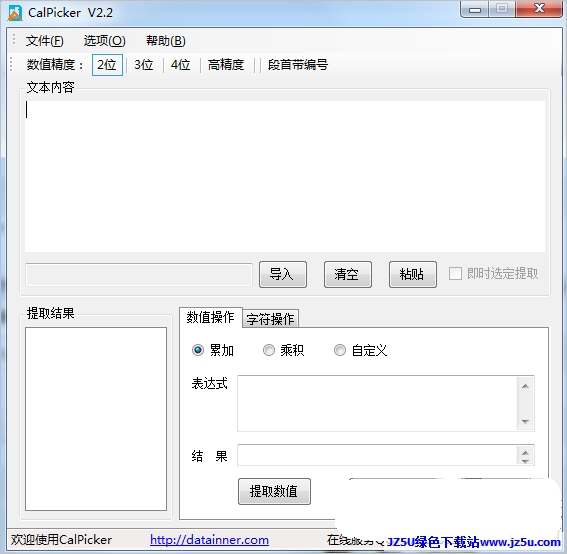
Task: Set numeric precision to 2位
Action: pos(107,65)
